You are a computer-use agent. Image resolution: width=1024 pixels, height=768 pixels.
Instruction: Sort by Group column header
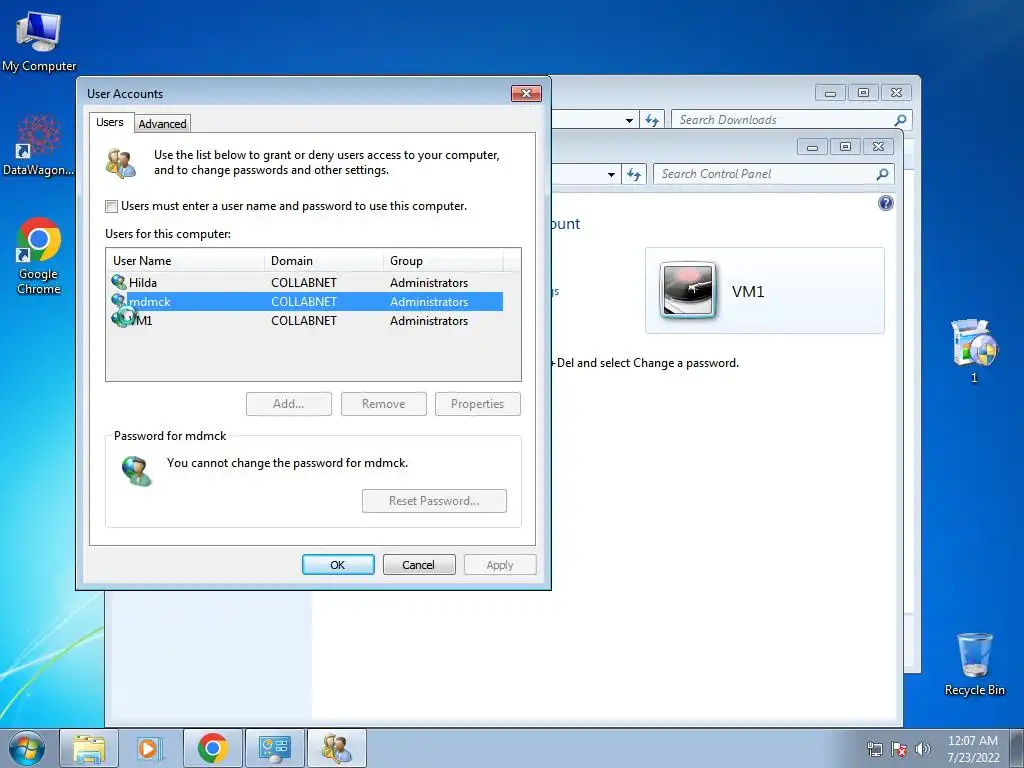coord(443,261)
